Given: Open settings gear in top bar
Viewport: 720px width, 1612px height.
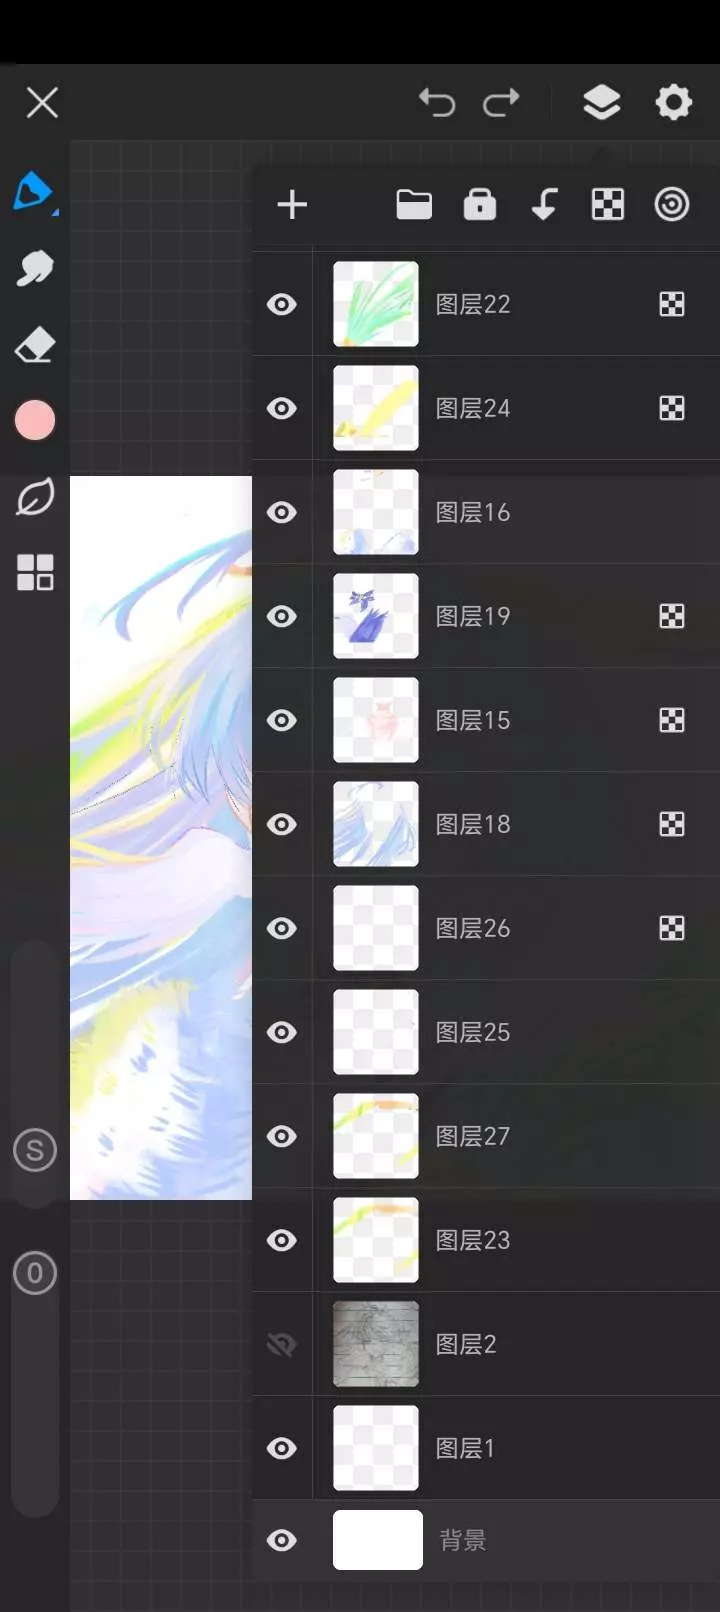Looking at the screenshot, I should 673,102.
